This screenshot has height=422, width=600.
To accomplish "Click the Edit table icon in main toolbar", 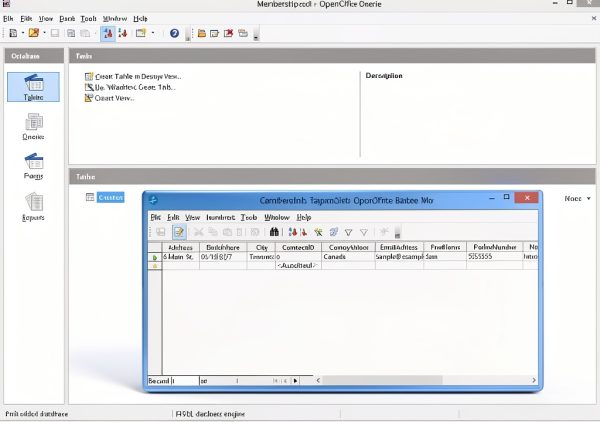I will point(215,34).
